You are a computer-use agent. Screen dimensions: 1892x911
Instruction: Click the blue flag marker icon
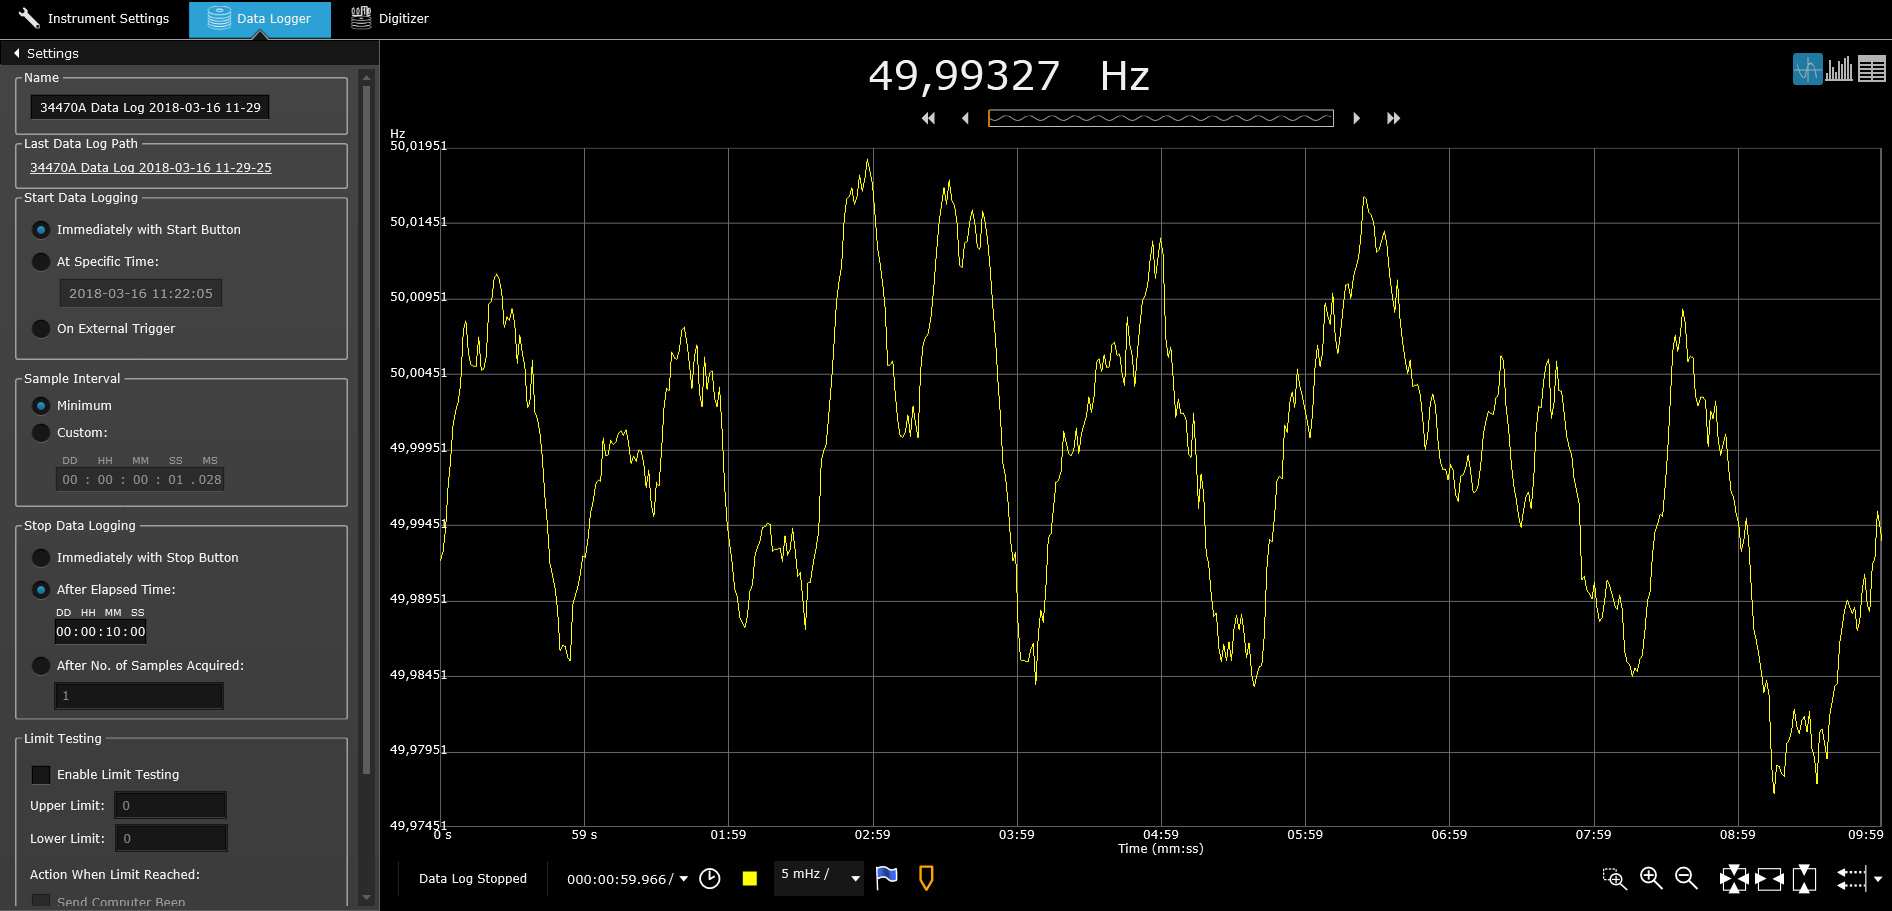886,878
